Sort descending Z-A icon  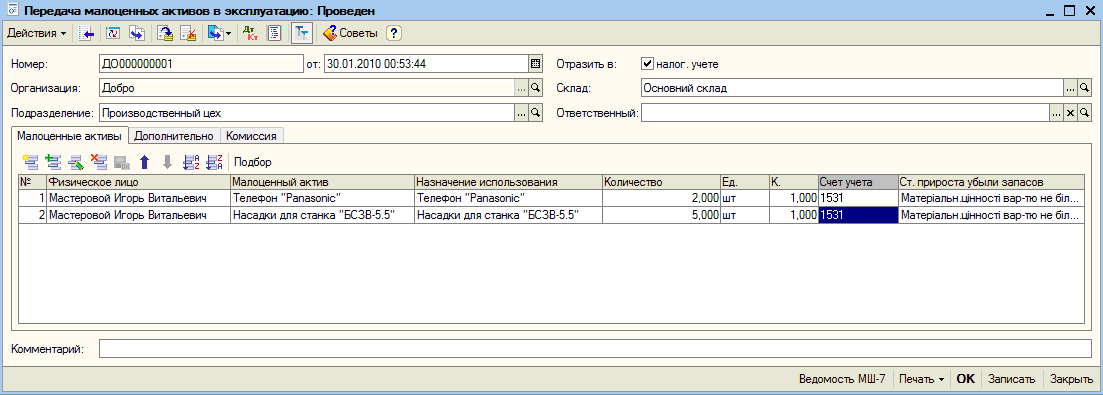coord(214,162)
